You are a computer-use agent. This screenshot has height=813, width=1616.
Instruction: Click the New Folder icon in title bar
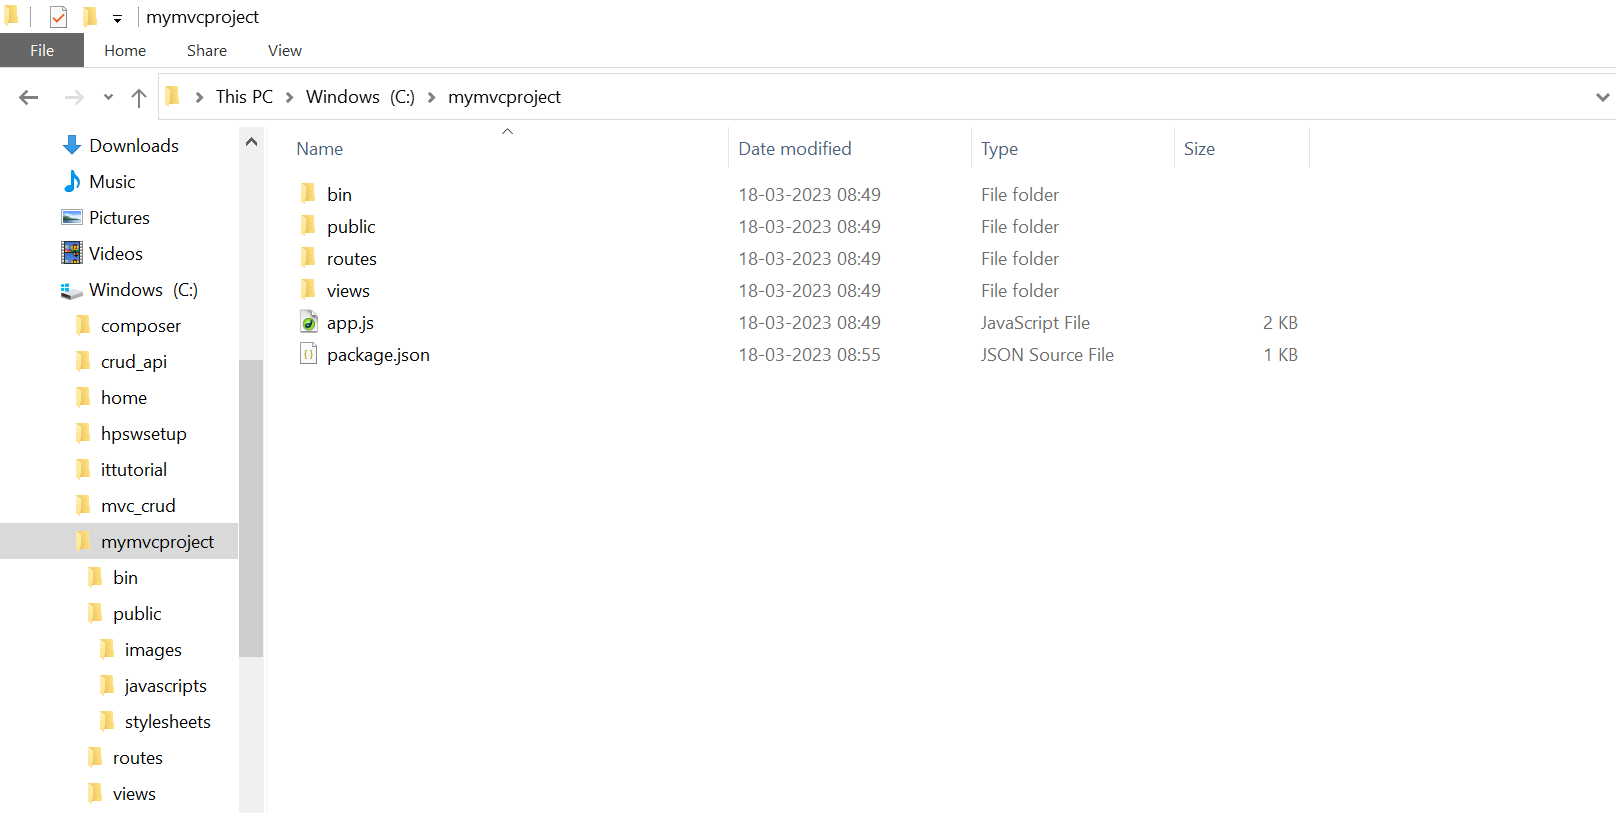click(90, 17)
